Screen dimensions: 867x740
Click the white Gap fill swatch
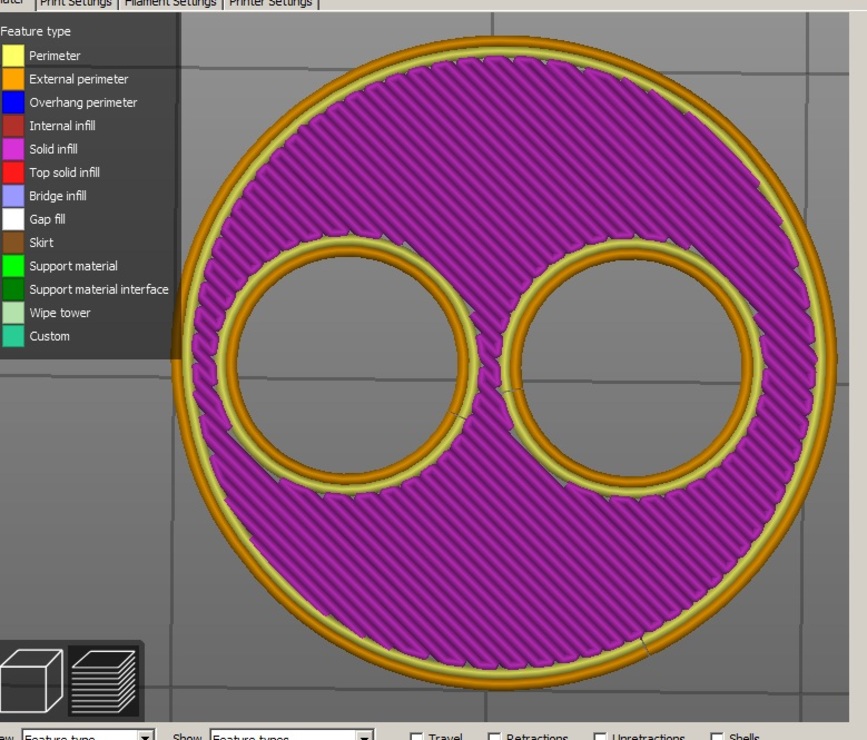(13, 219)
